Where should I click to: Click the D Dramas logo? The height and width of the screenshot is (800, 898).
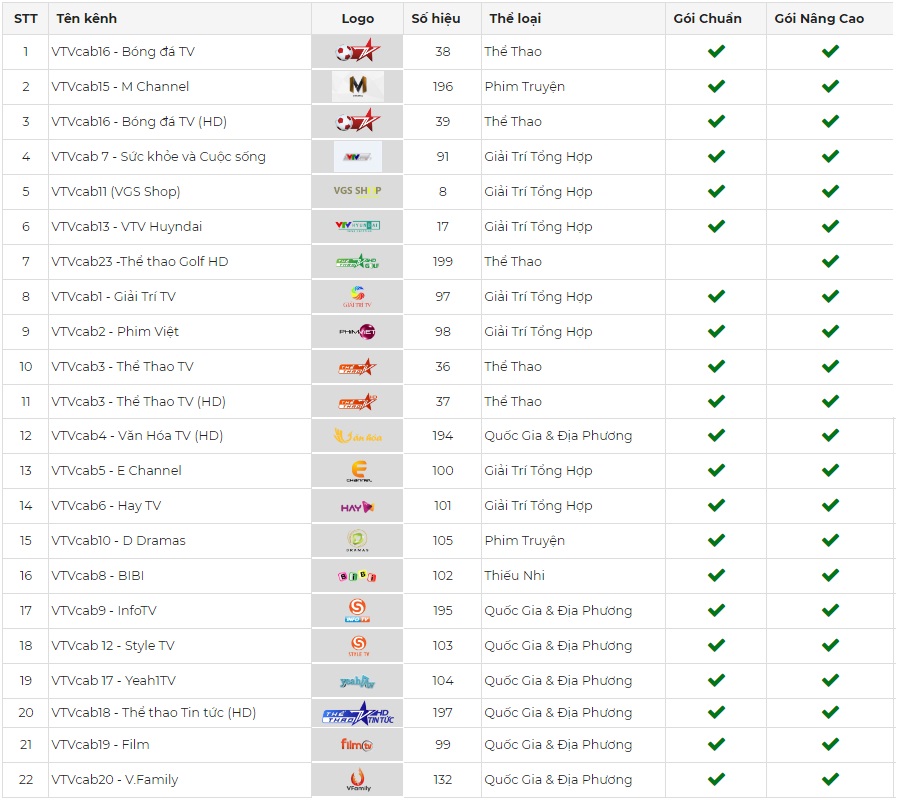(358, 541)
